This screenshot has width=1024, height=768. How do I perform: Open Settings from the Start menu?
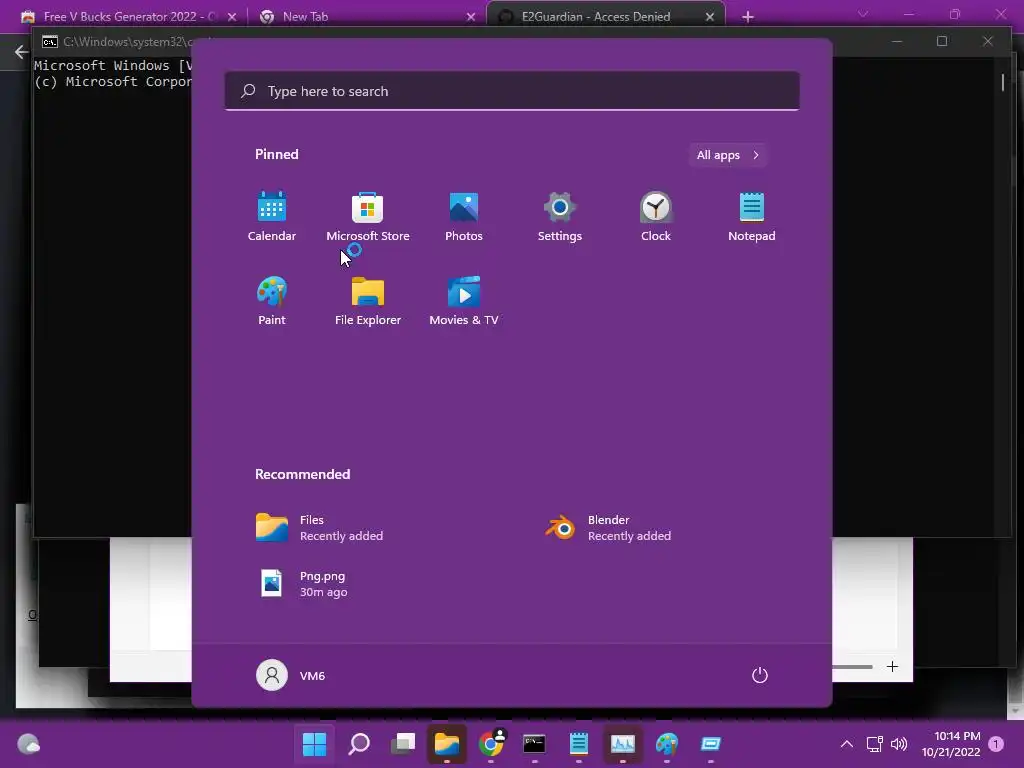tap(560, 217)
